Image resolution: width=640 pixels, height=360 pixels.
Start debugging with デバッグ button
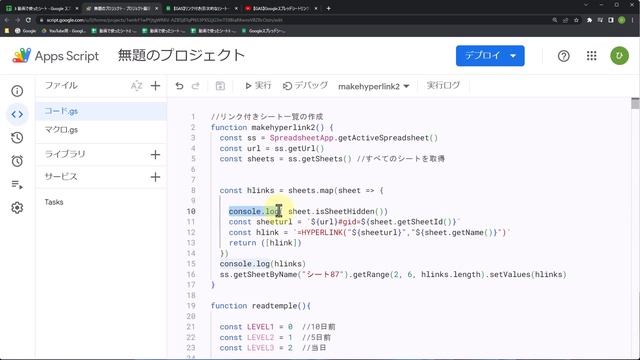tap(305, 86)
